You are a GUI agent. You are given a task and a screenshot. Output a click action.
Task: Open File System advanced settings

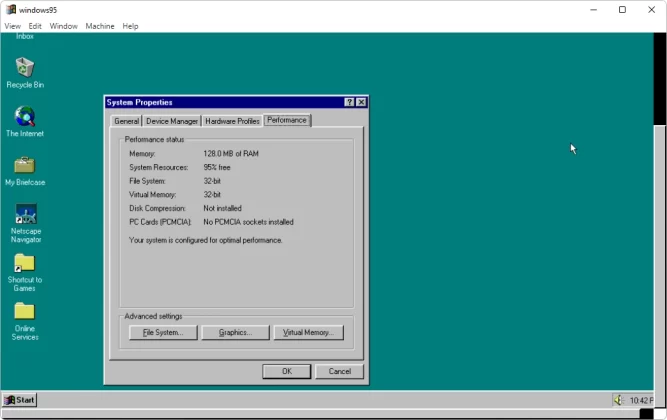click(x=163, y=332)
